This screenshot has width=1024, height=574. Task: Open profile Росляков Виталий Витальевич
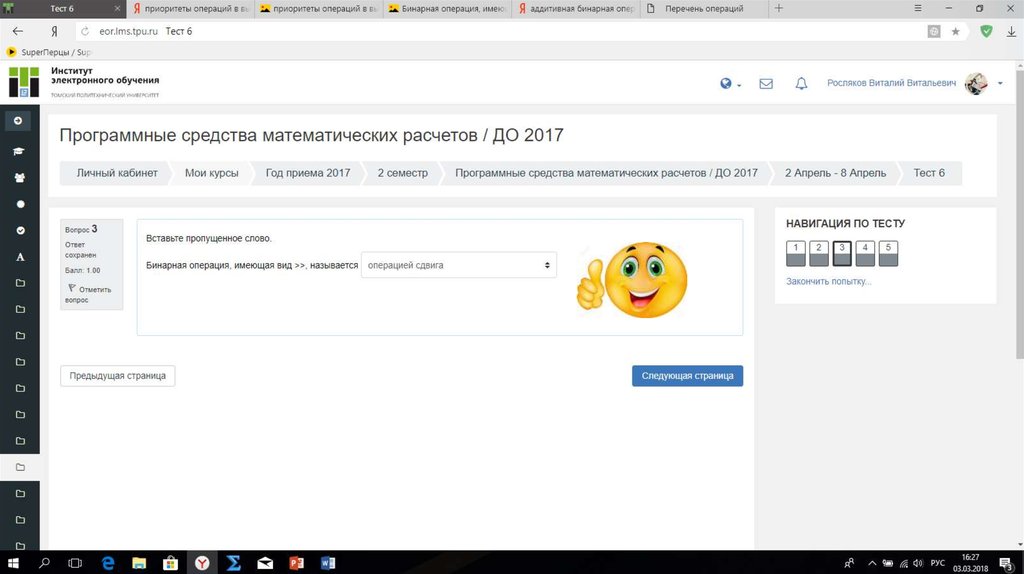click(891, 83)
